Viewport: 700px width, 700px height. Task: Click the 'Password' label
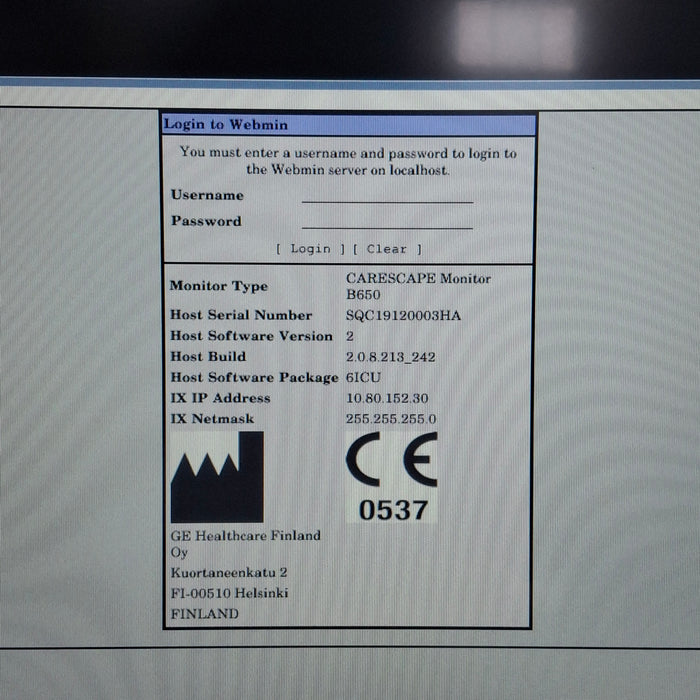point(206,221)
